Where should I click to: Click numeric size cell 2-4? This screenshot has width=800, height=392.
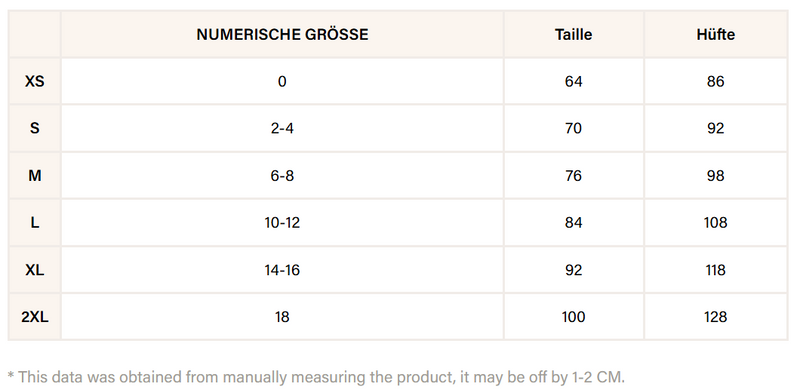(282, 129)
